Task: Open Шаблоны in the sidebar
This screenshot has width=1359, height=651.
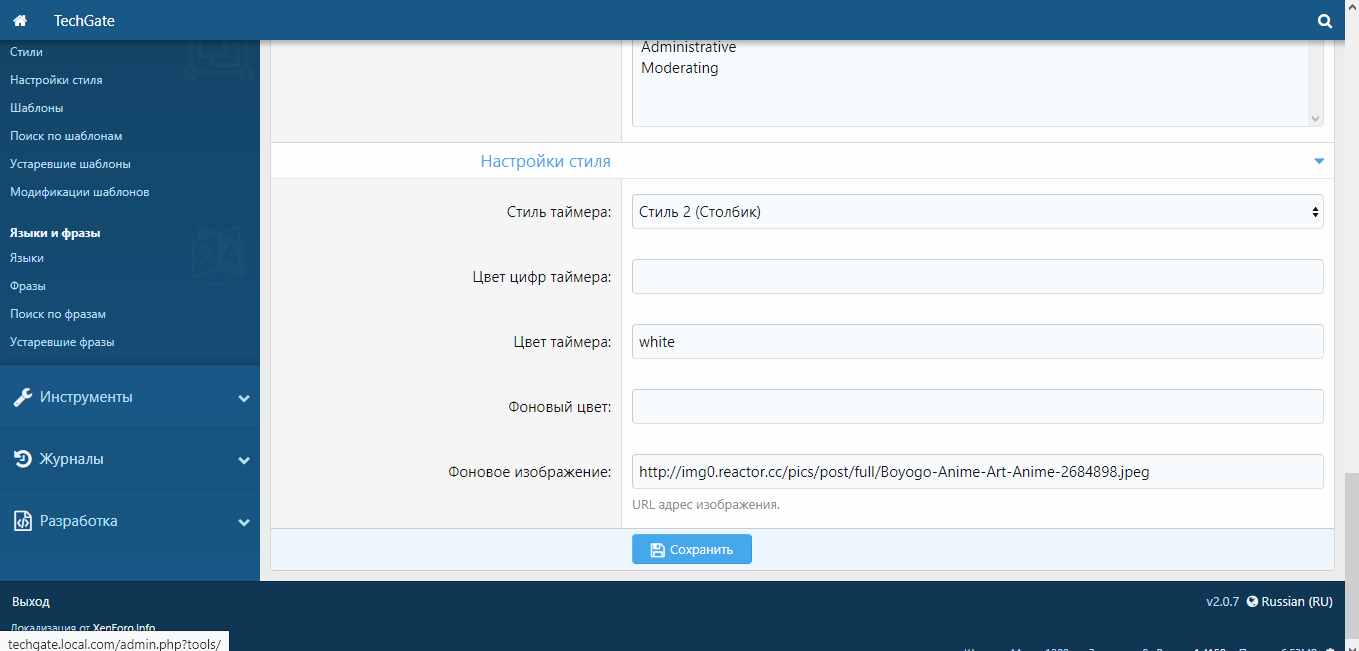Action: pos(37,107)
